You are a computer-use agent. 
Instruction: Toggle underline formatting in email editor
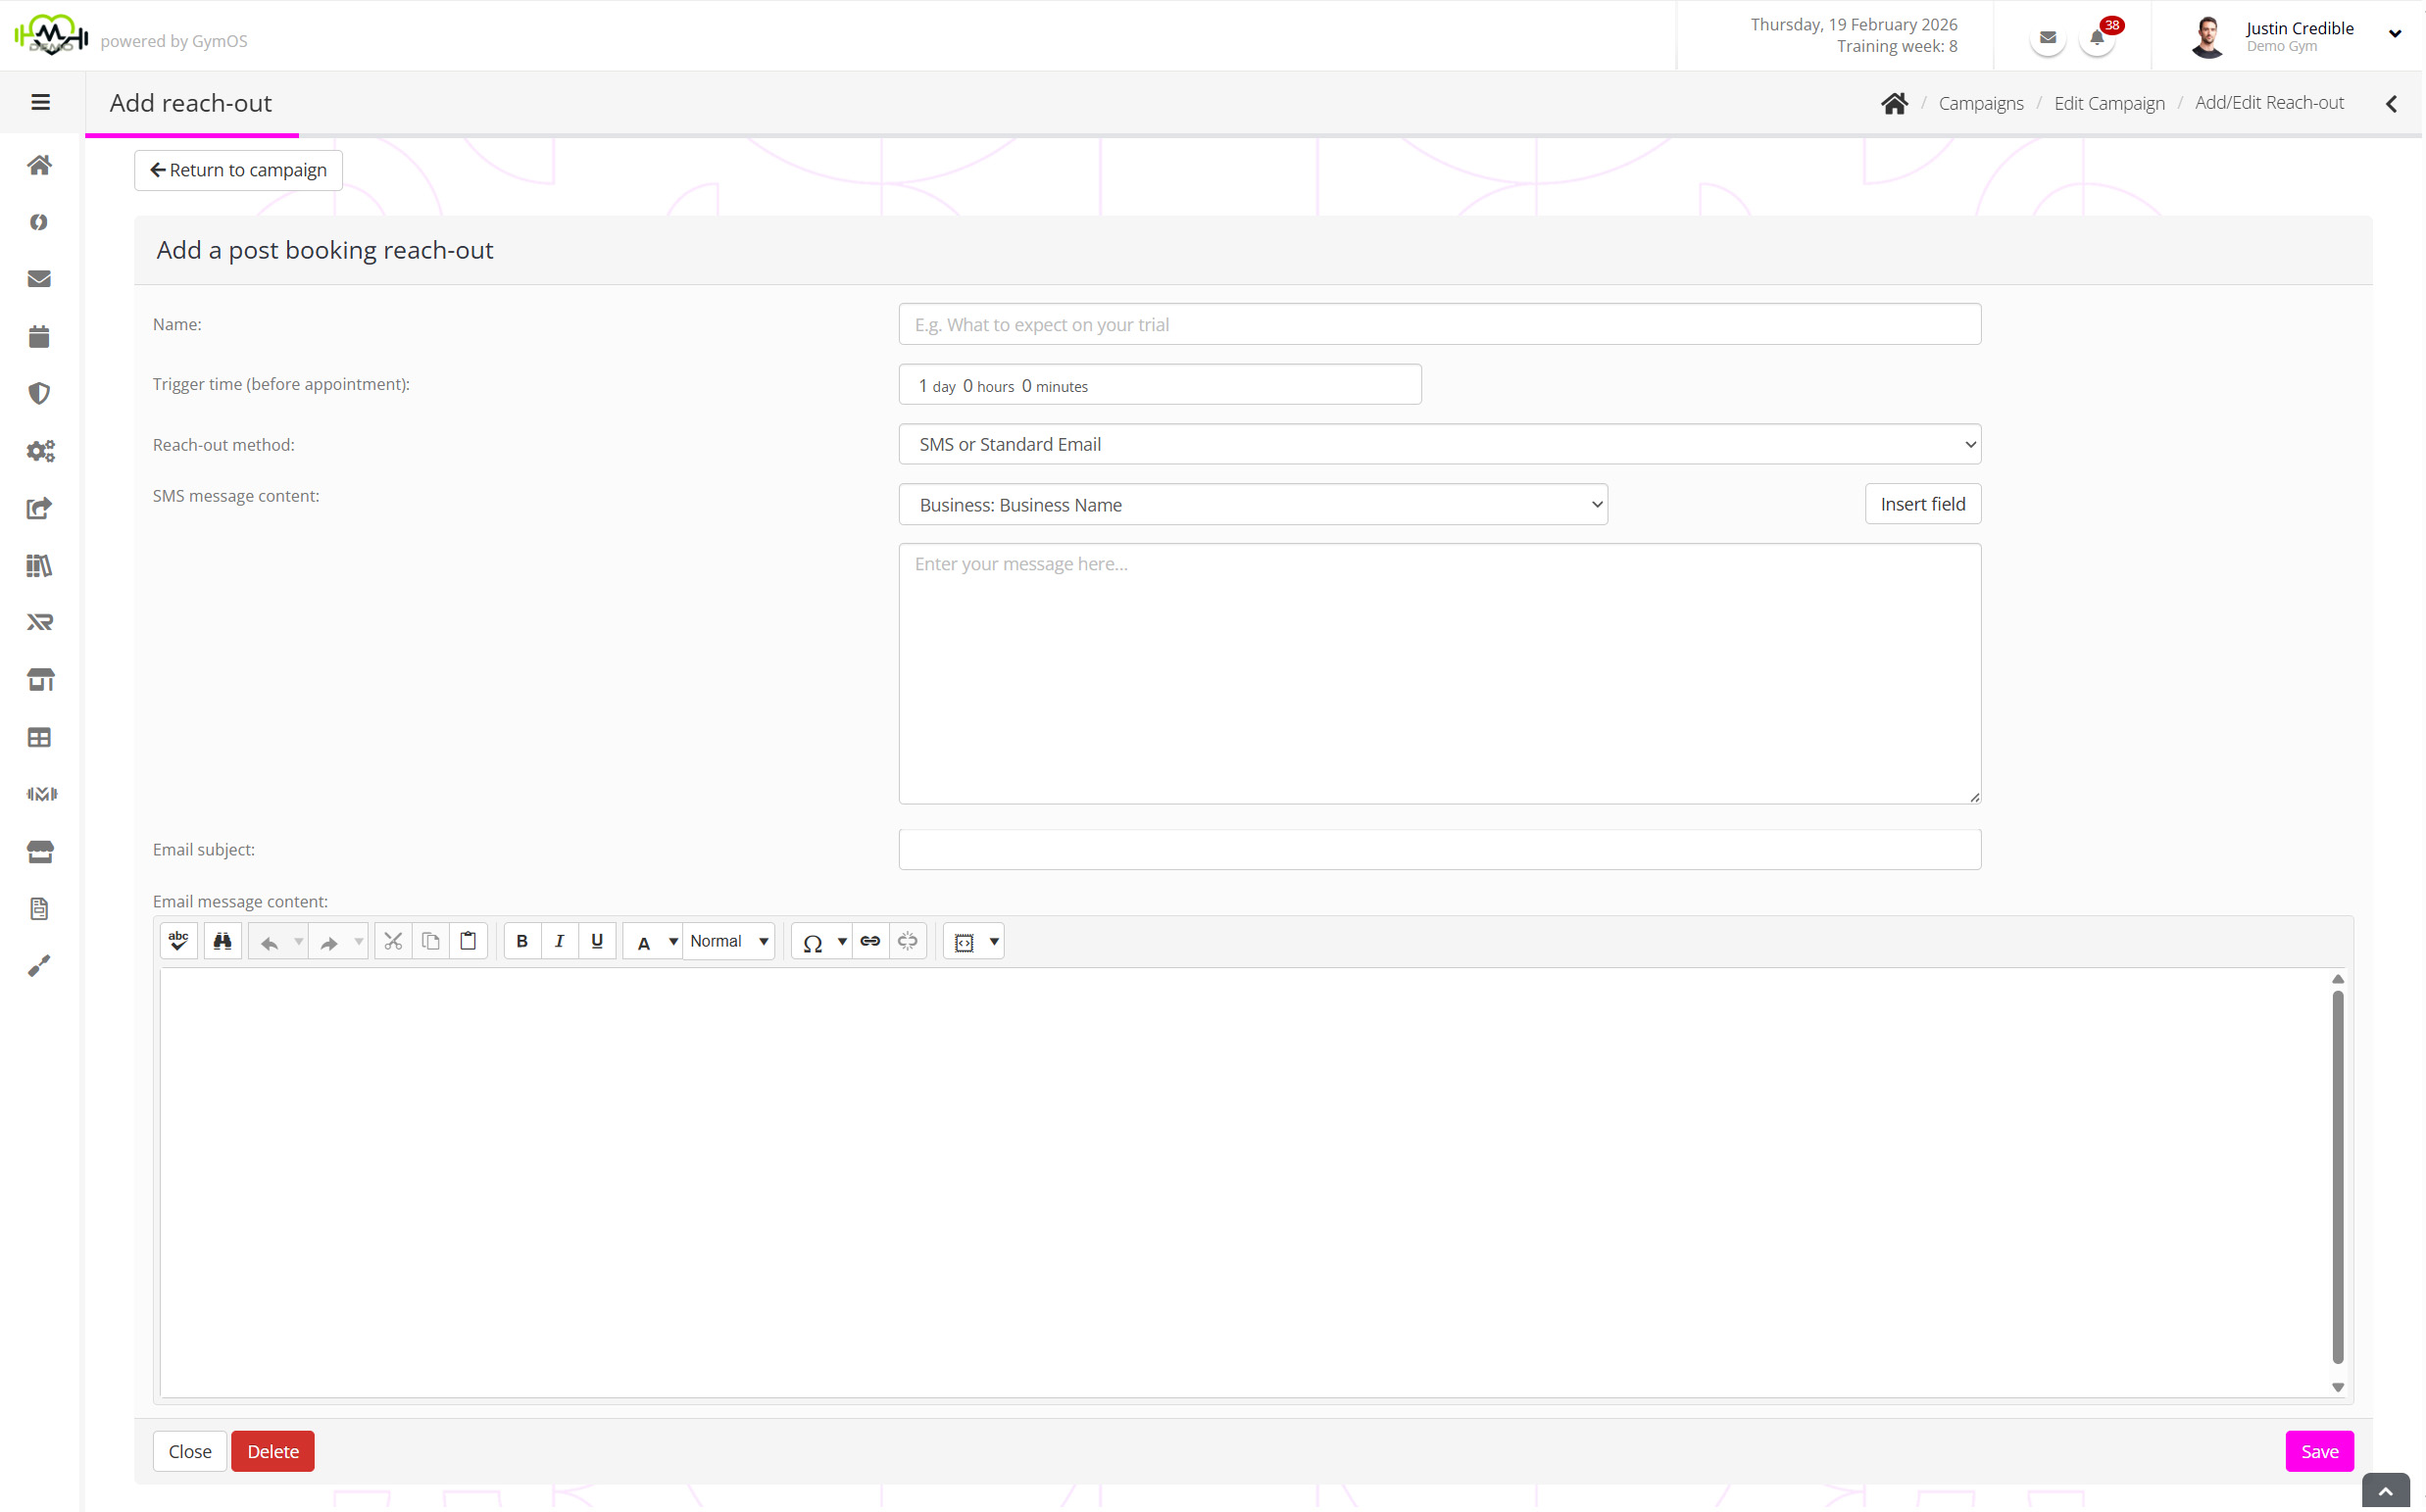pos(597,941)
